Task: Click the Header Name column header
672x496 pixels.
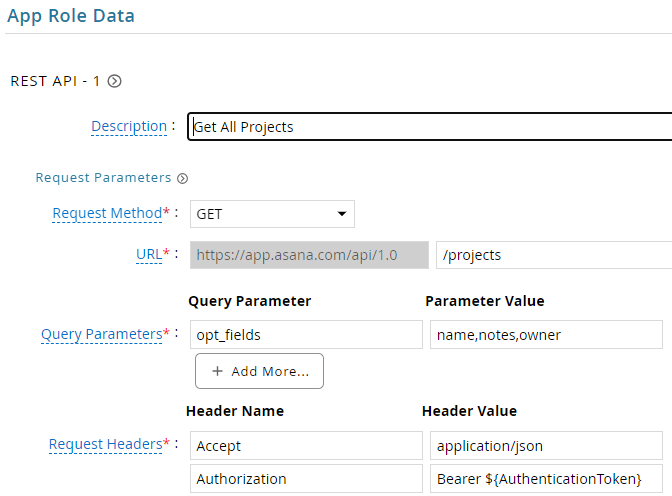Action: 235,411
